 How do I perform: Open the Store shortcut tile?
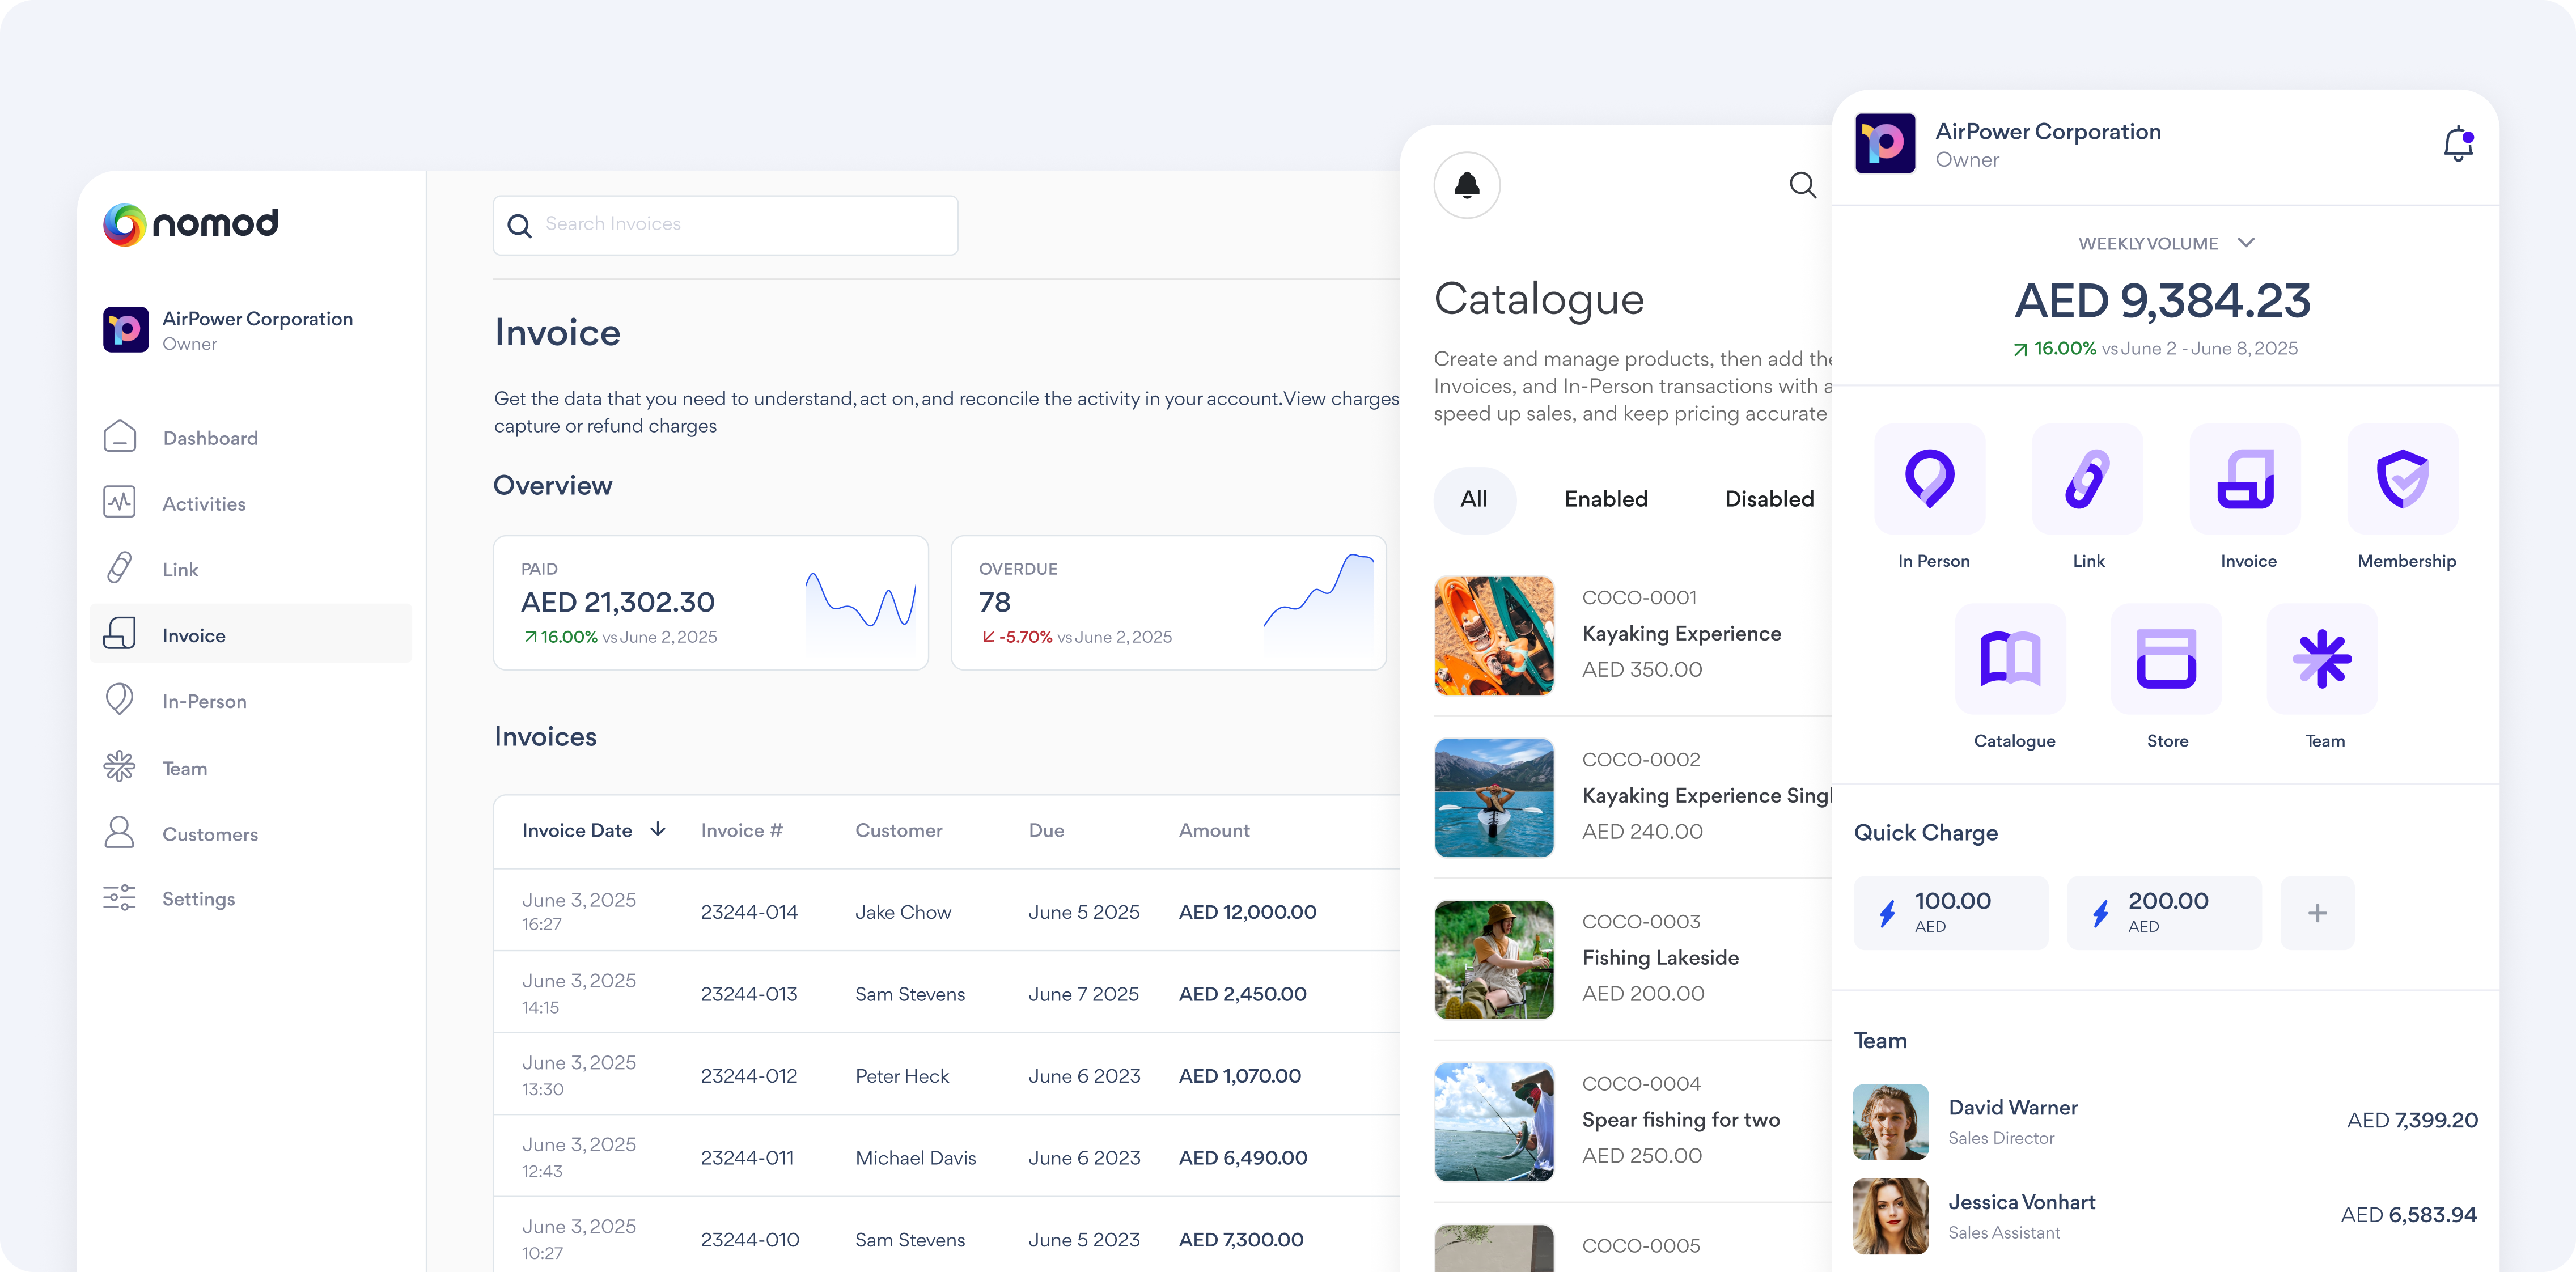coord(2167,659)
